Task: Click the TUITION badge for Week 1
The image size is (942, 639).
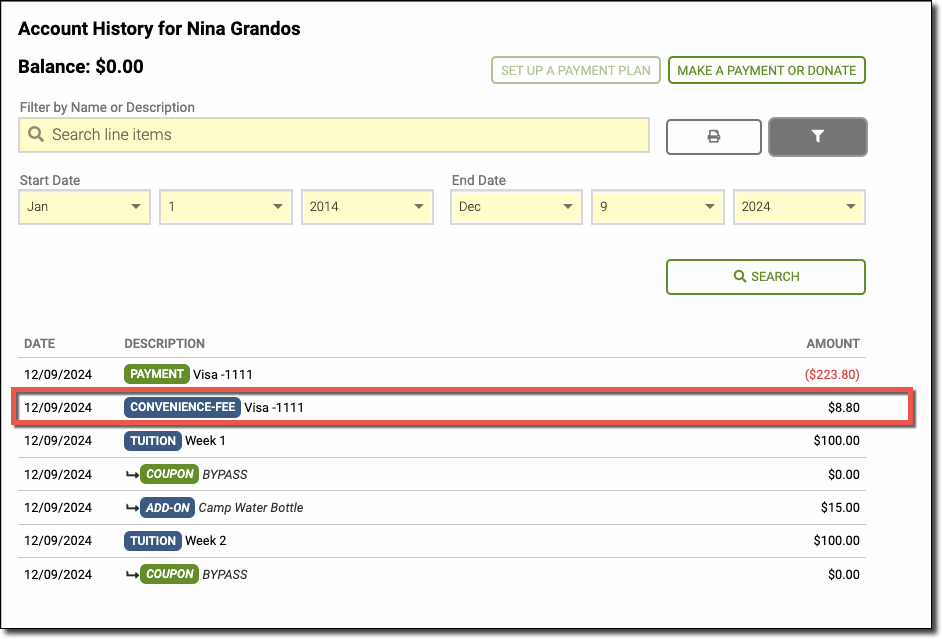Action: point(153,441)
